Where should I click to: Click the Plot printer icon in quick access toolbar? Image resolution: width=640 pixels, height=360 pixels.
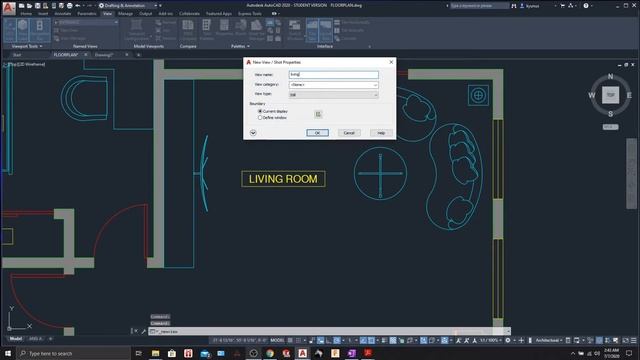pos(69,6)
